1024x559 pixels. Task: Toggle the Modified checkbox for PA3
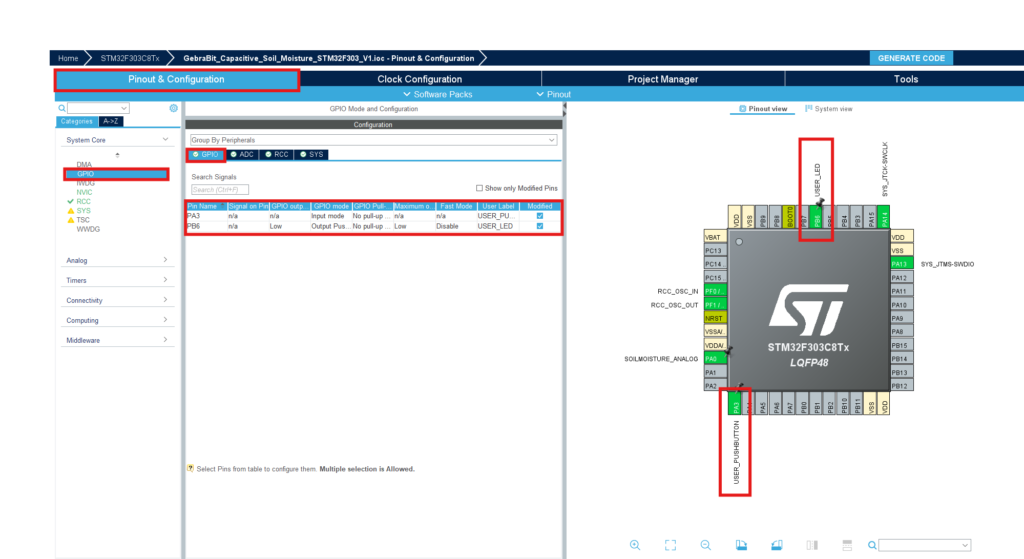539,216
